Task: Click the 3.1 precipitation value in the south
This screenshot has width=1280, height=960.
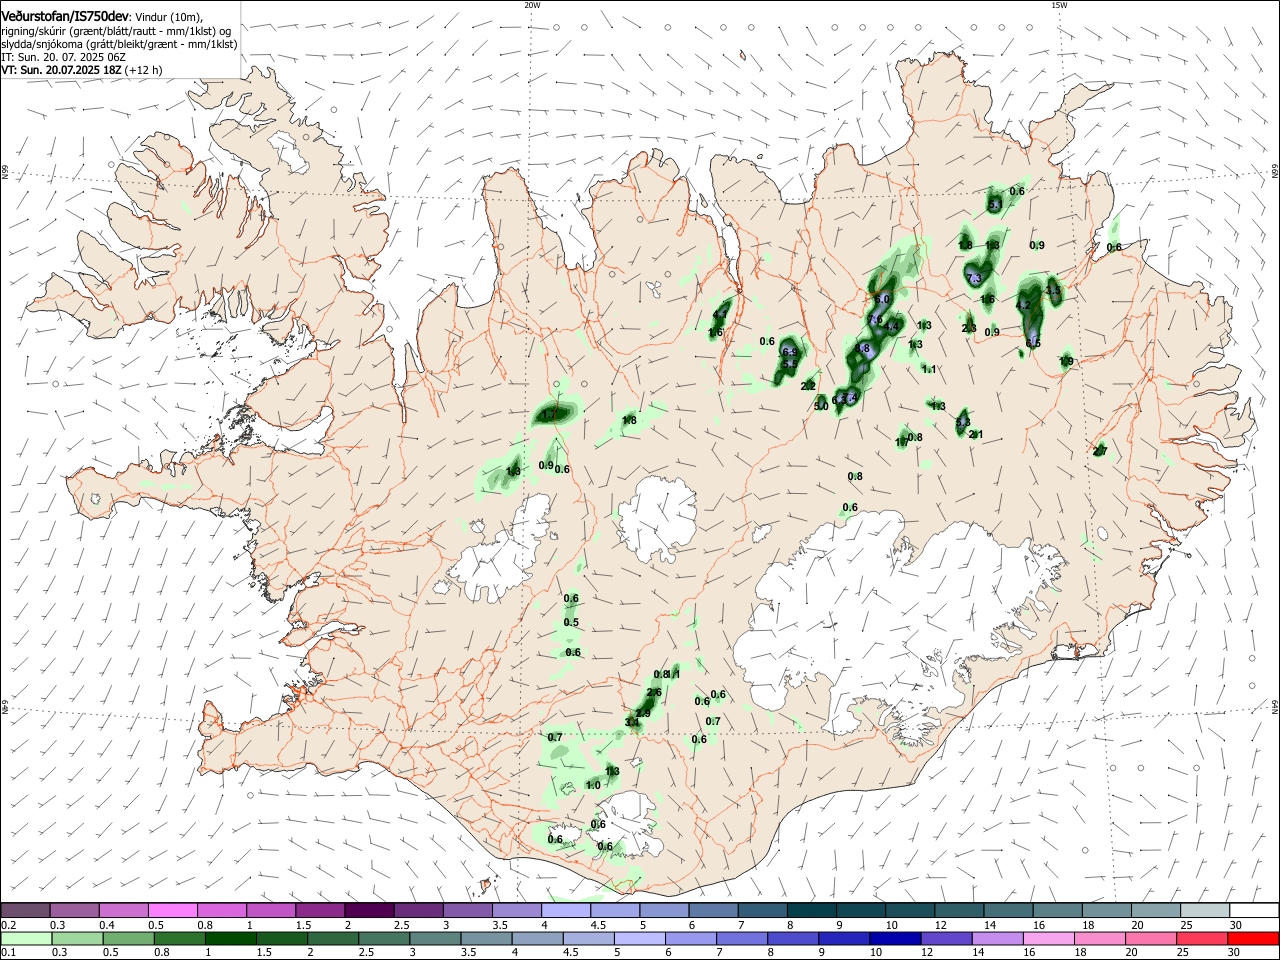Action: point(632,722)
